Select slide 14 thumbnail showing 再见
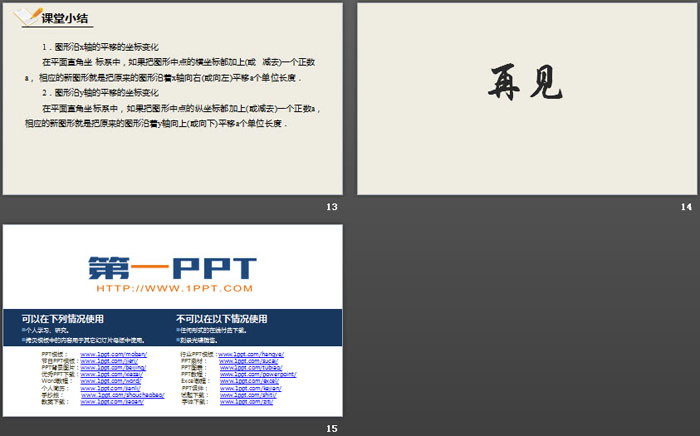Image resolution: width=700 pixels, height=436 pixels. coord(527,99)
